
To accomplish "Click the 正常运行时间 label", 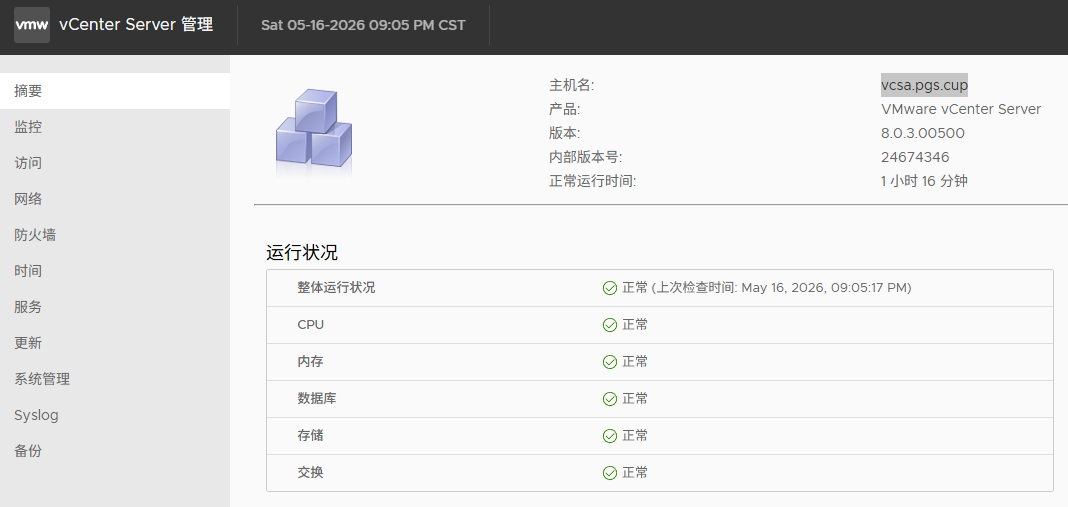I will [x=593, y=181].
